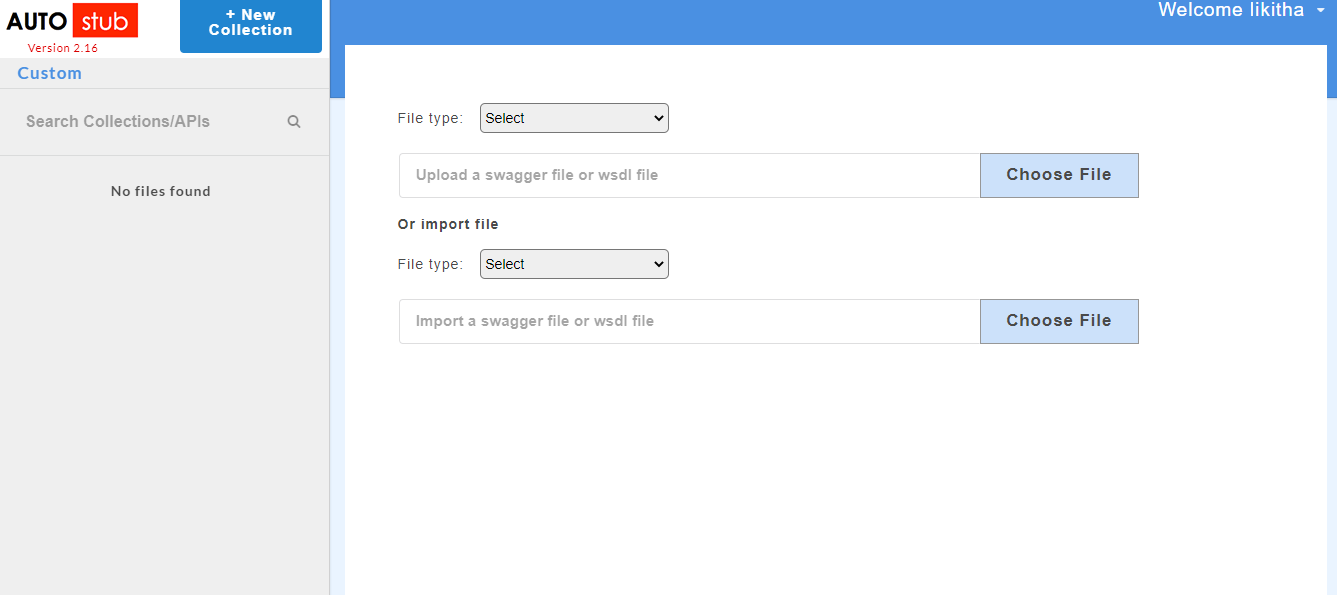Image resolution: width=1337 pixels, height=595 pixels.
Task: Open the user menu caret beside Welcome likitha
Action: tap(1320, 10)
